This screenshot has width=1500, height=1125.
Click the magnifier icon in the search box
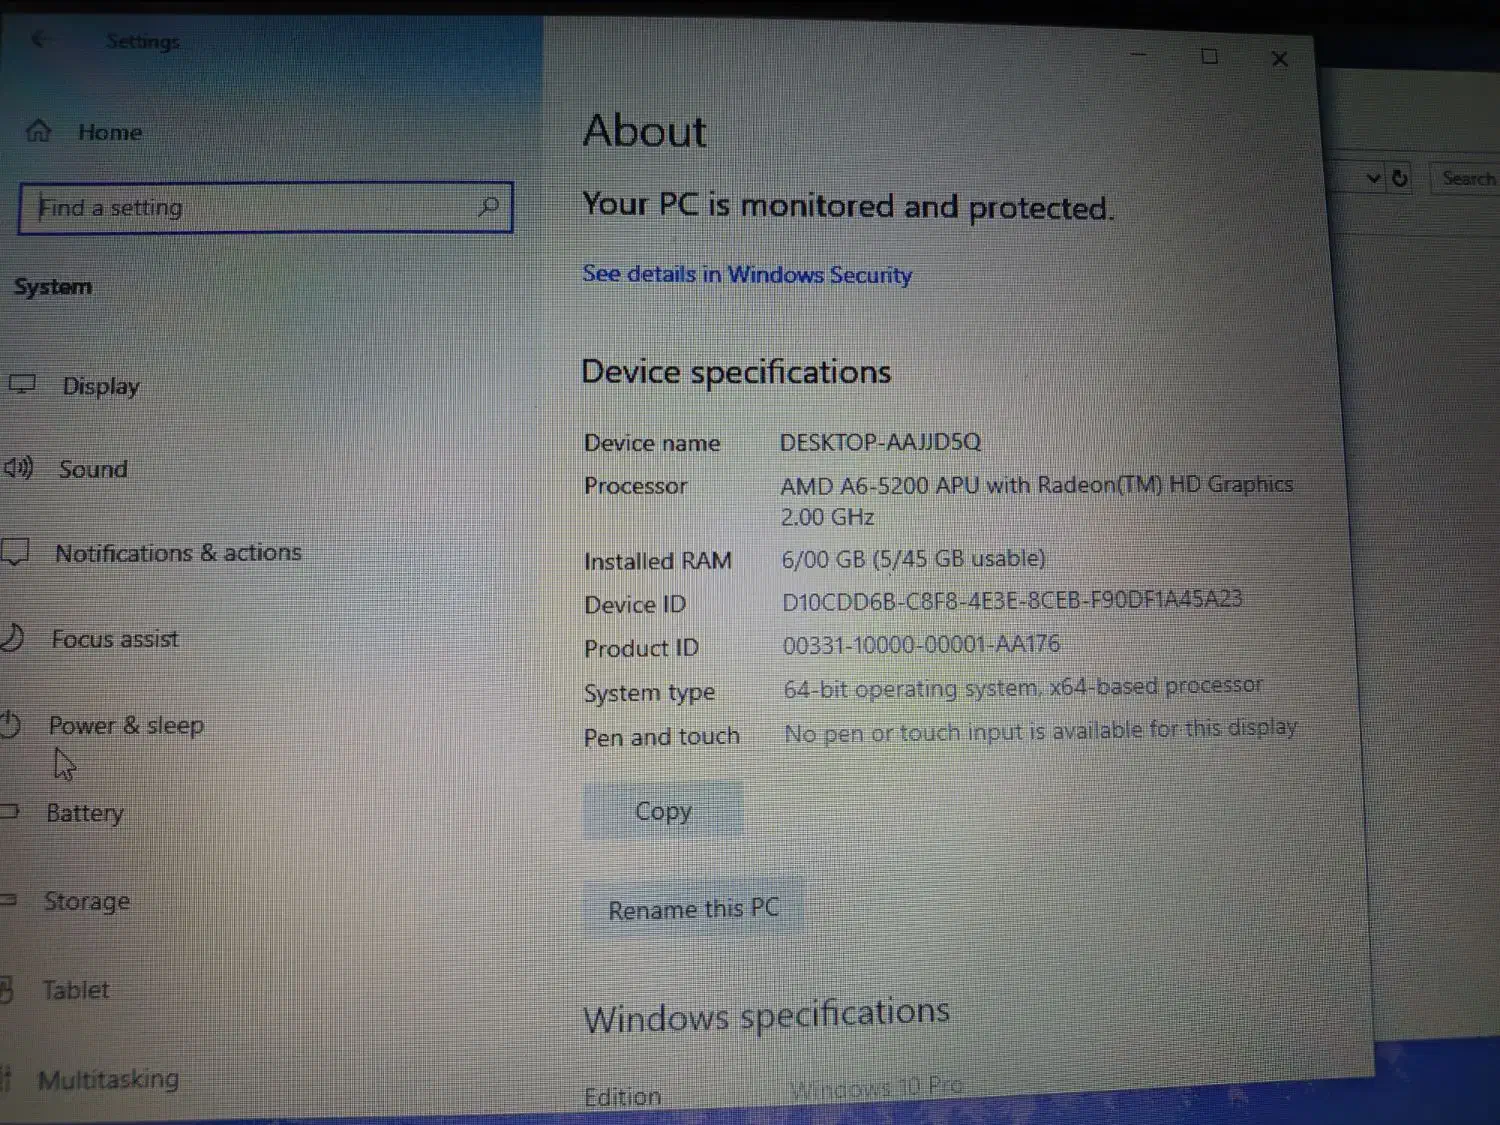488,207
